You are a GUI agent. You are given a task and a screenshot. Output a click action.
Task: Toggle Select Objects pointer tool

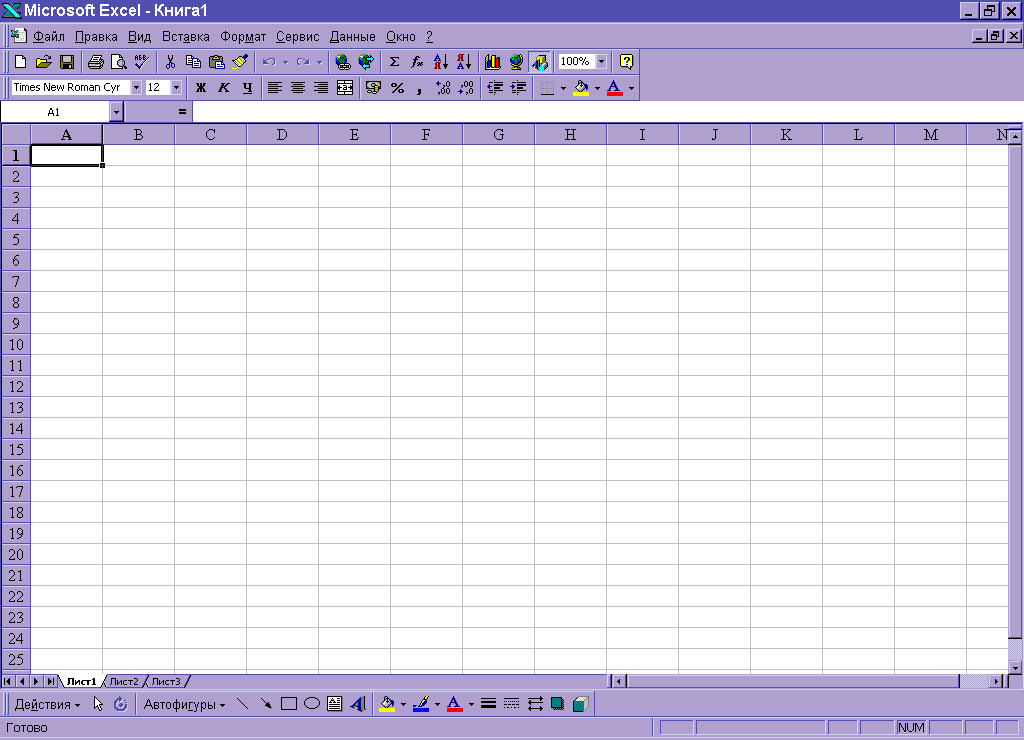pyautogui.click(x=98, y=704)
